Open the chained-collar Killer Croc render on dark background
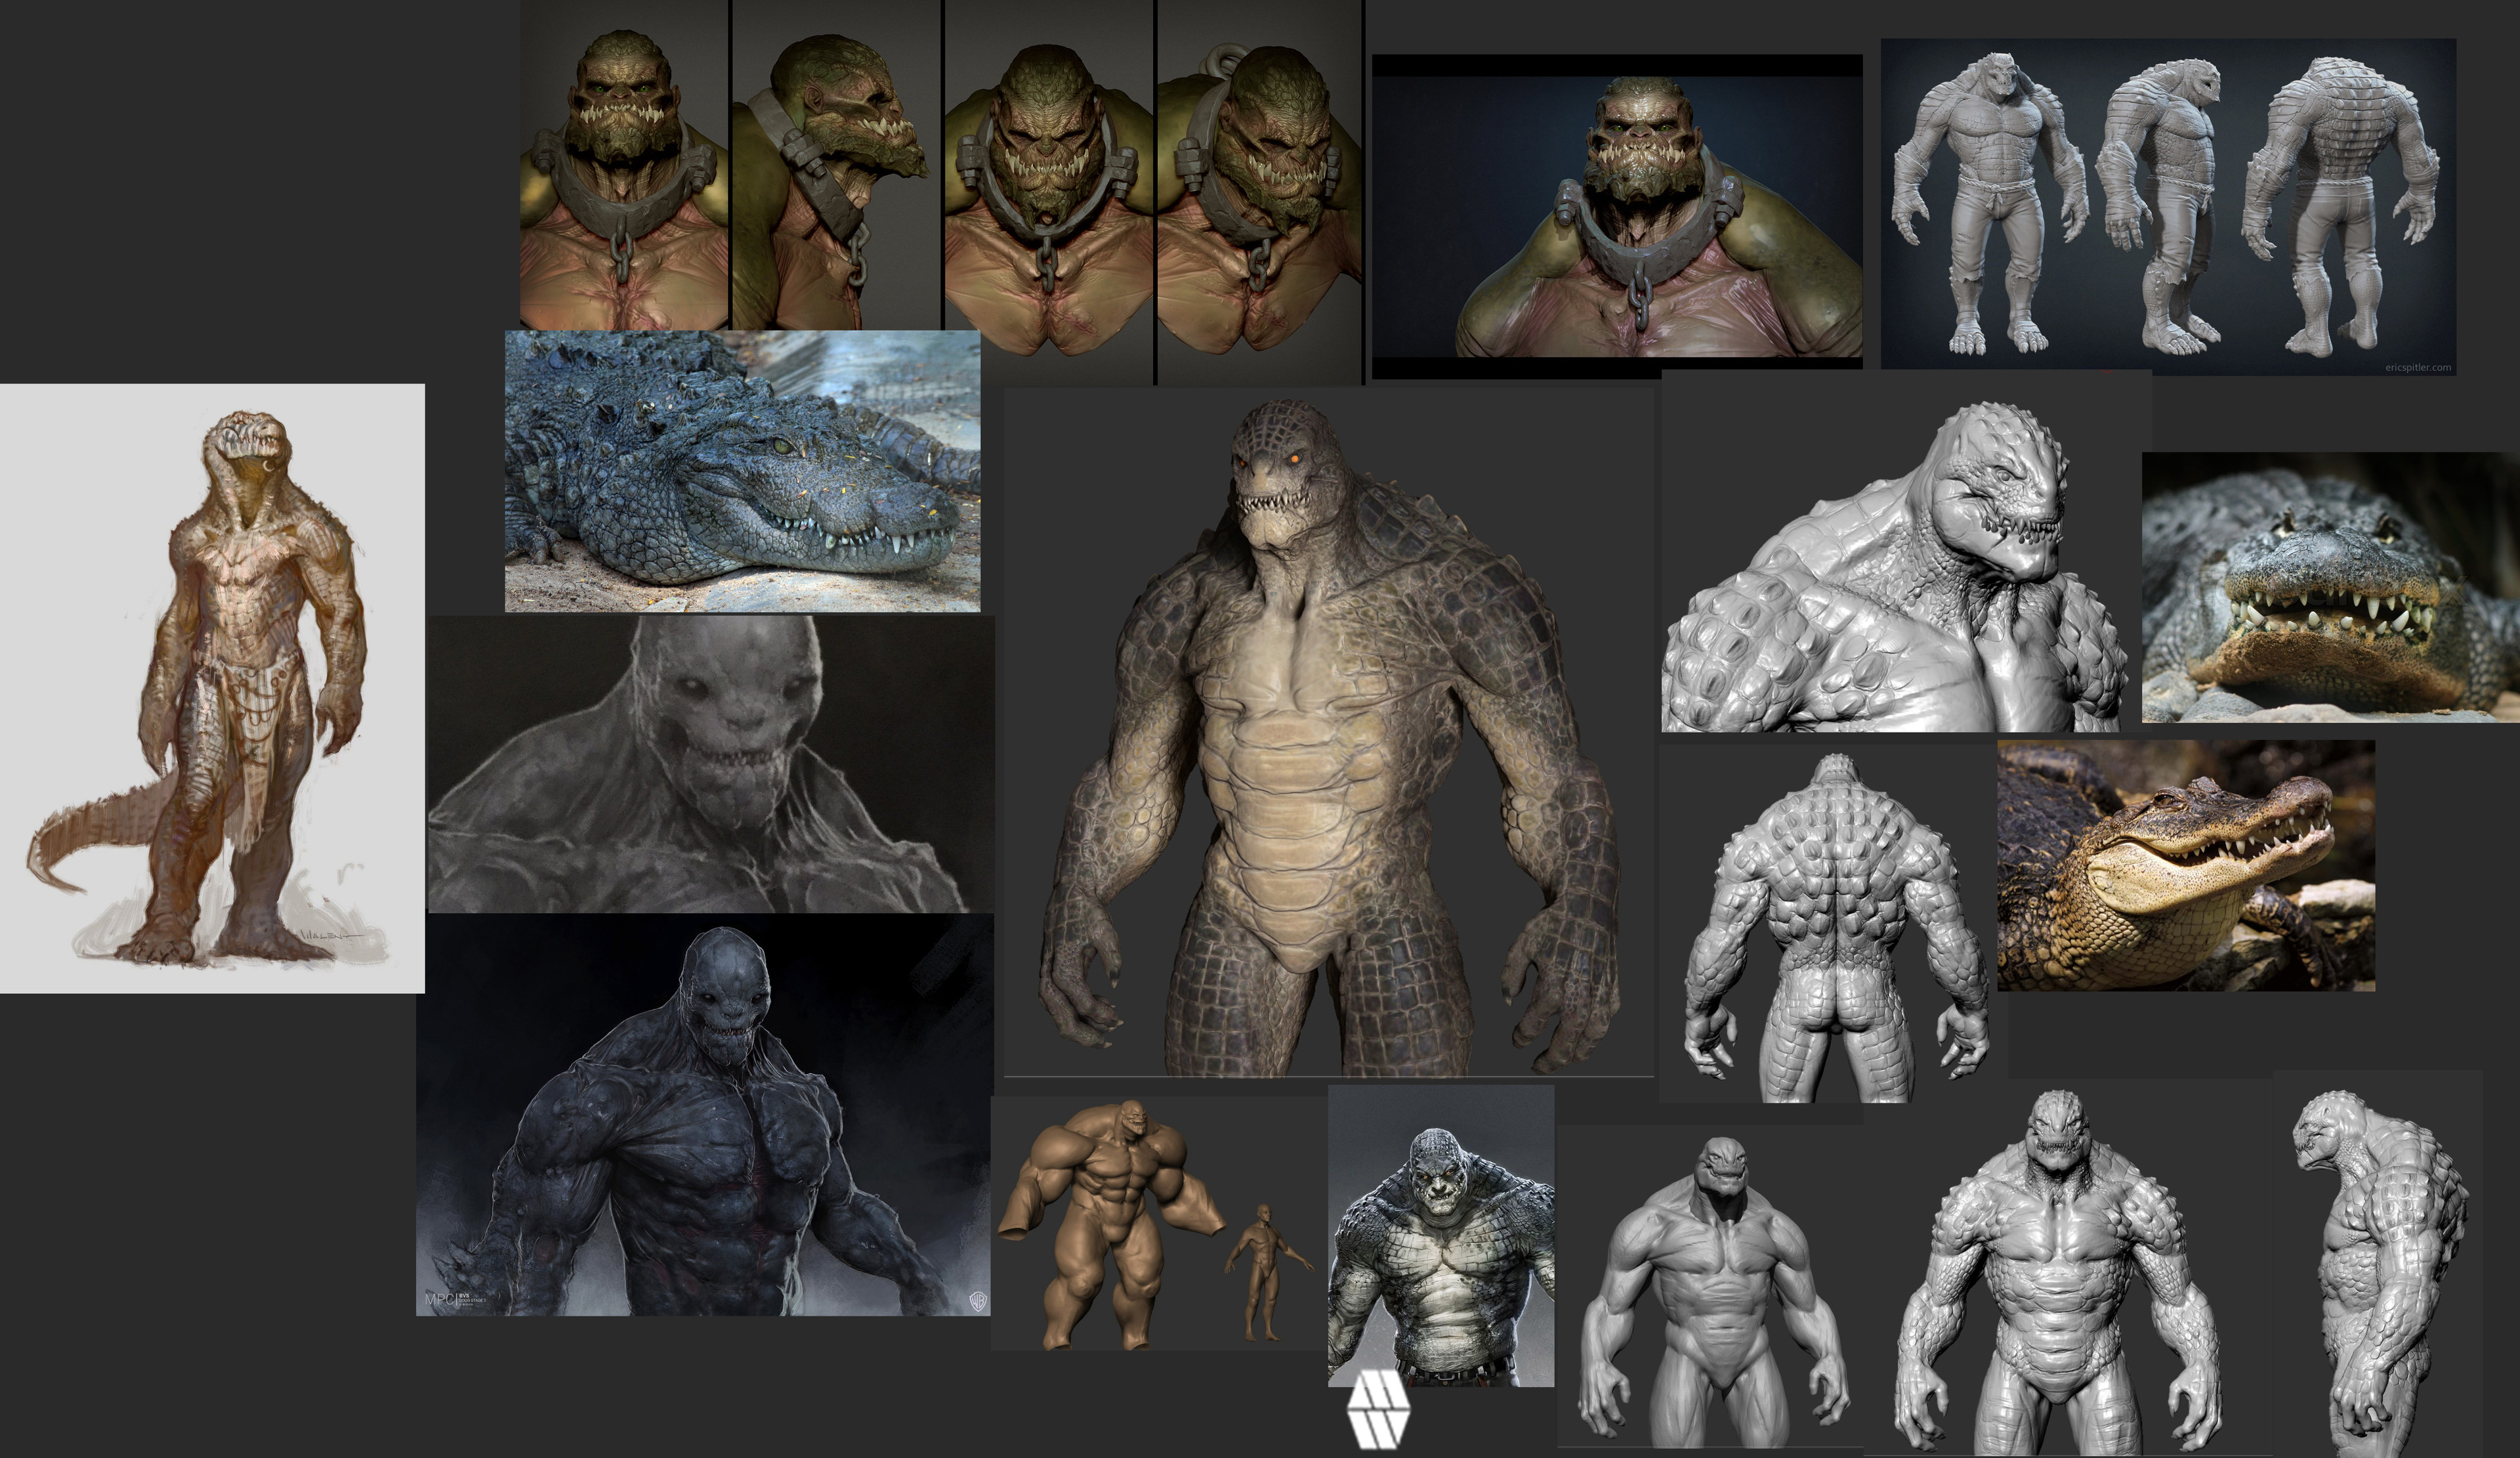2520x1458 pixels. coord(1640,200)
